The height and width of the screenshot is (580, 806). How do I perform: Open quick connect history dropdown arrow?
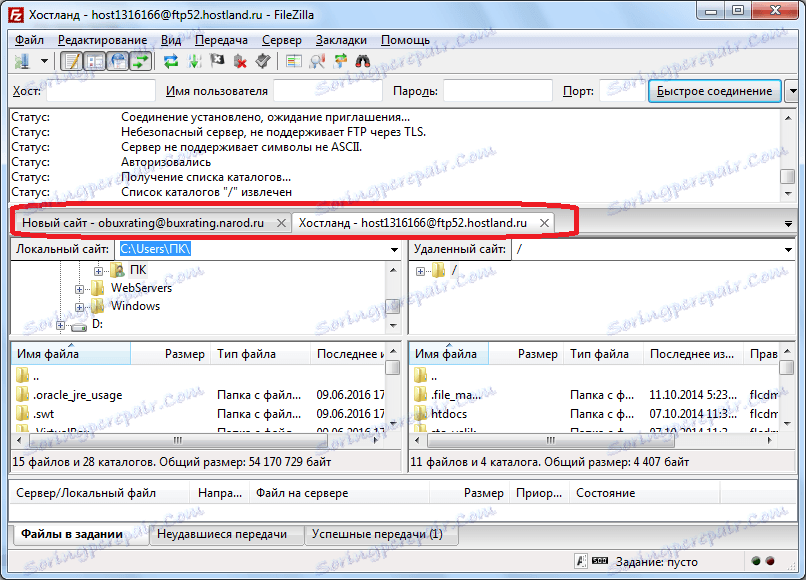point(793,91)
